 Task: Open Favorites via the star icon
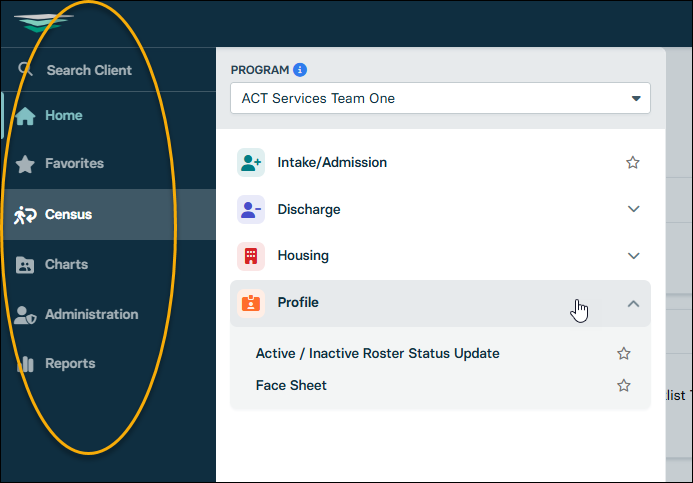point(26,164)
